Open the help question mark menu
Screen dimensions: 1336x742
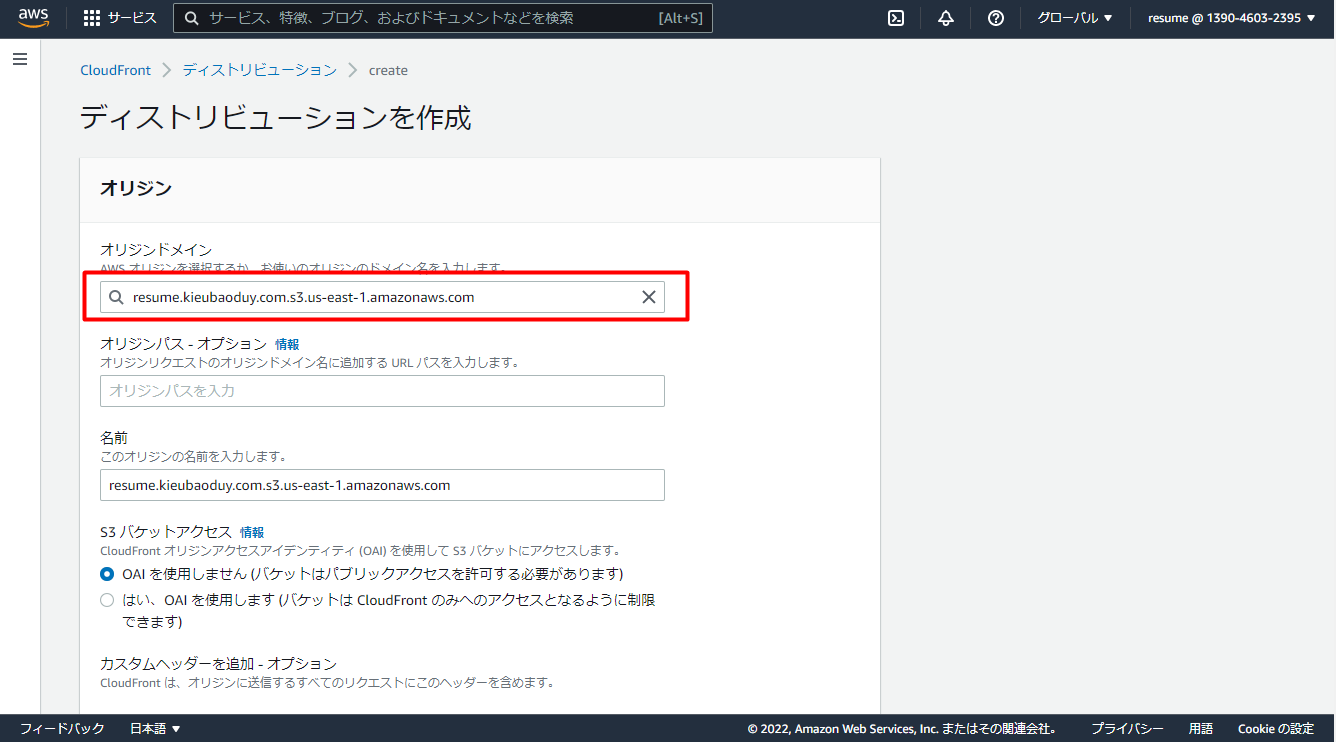996,18
